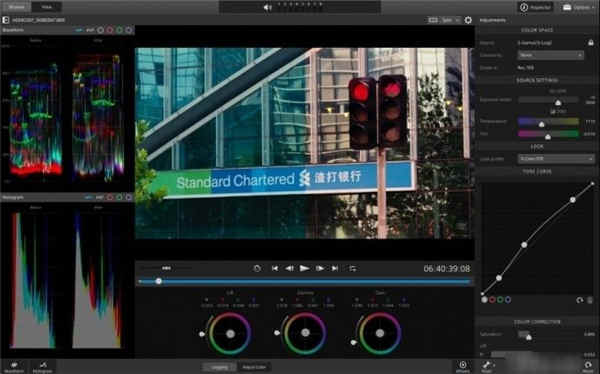The image size is (600, 374).
Task: Select the blue channel under the tone curve
Action: tap(508, 300)
